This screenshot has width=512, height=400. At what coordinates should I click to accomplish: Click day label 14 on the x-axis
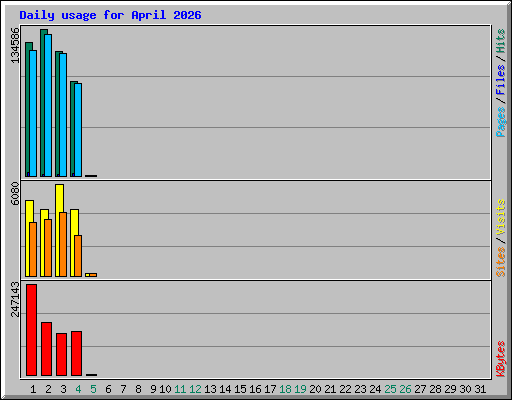225,389
